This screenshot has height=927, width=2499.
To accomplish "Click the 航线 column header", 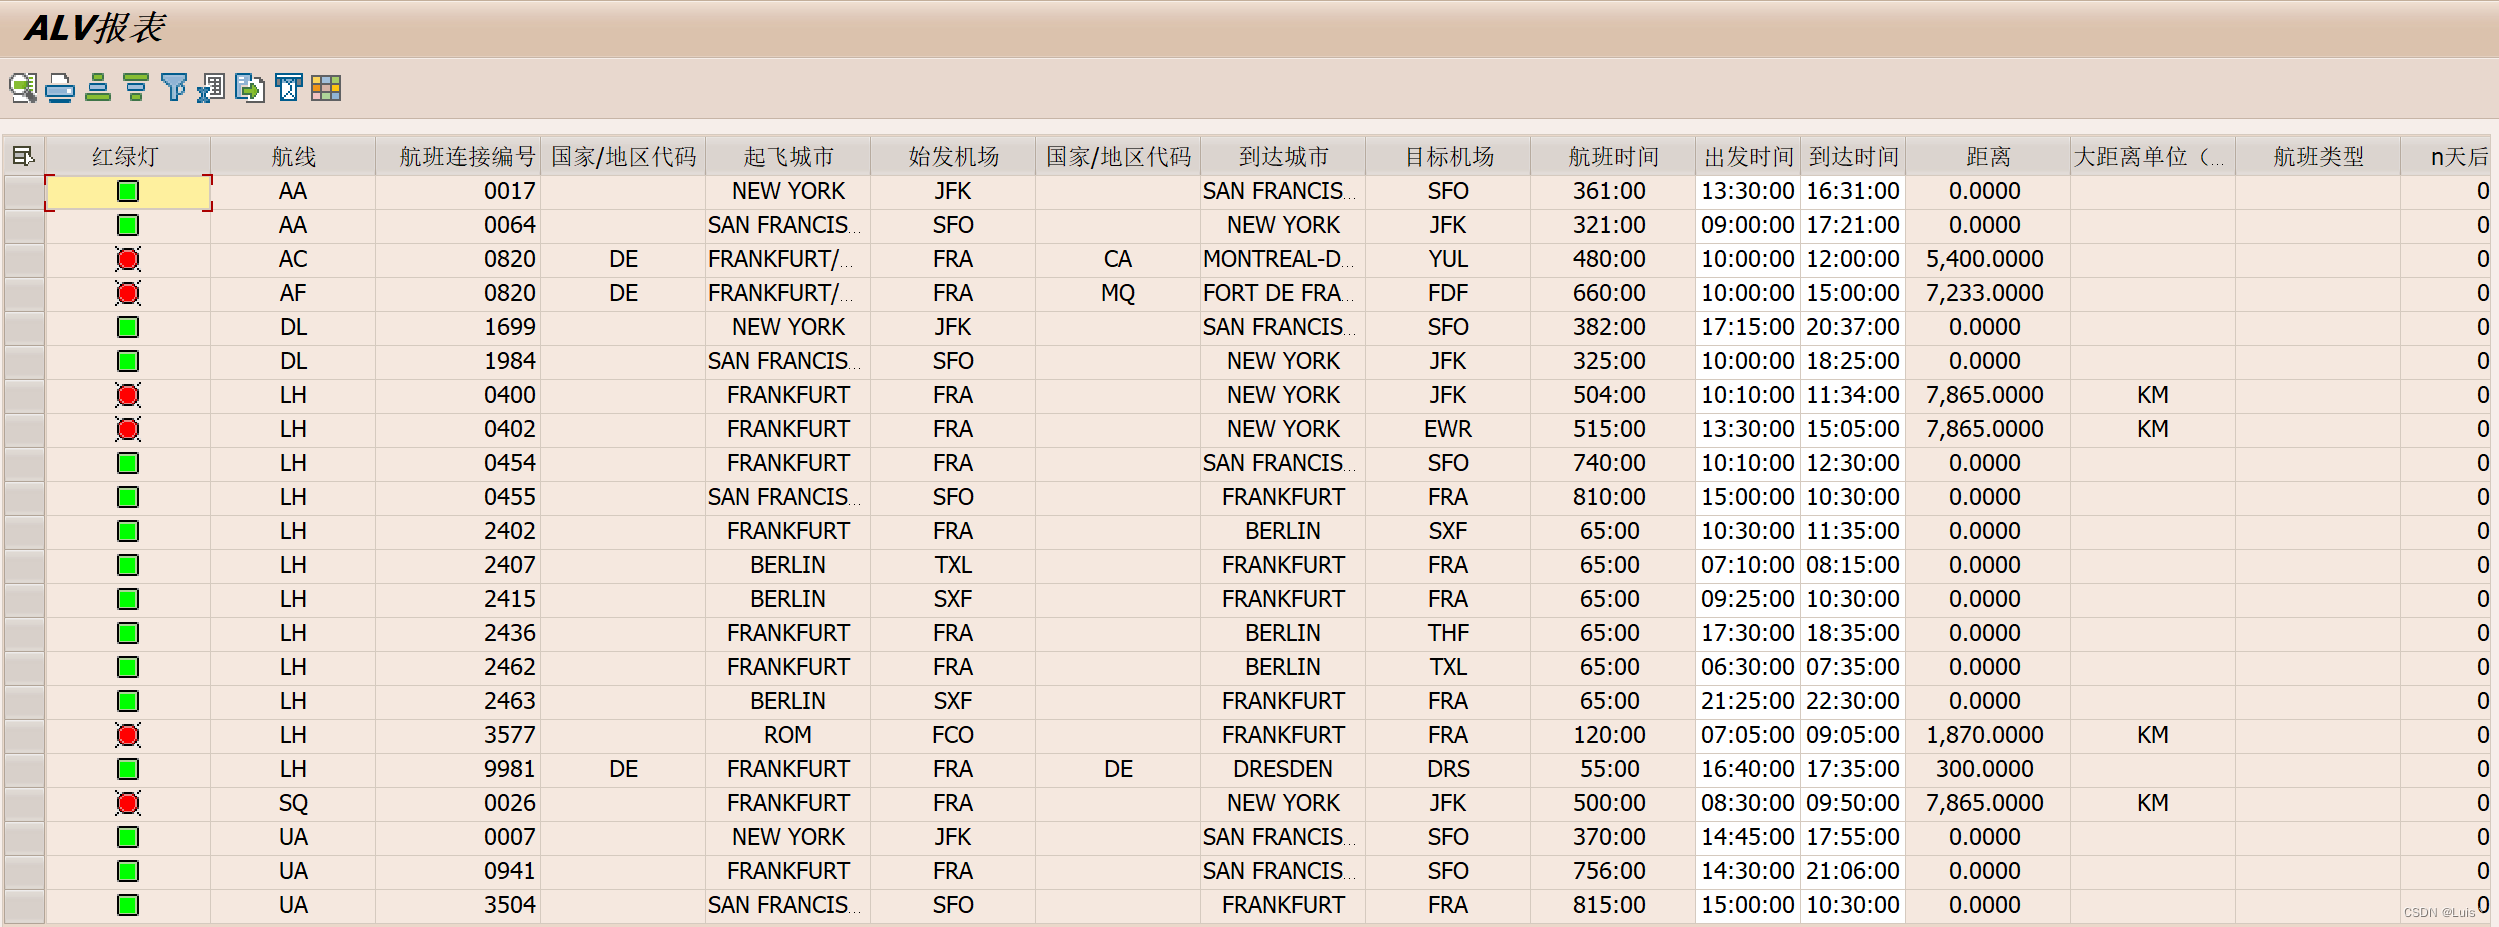I will coord(293,157).
